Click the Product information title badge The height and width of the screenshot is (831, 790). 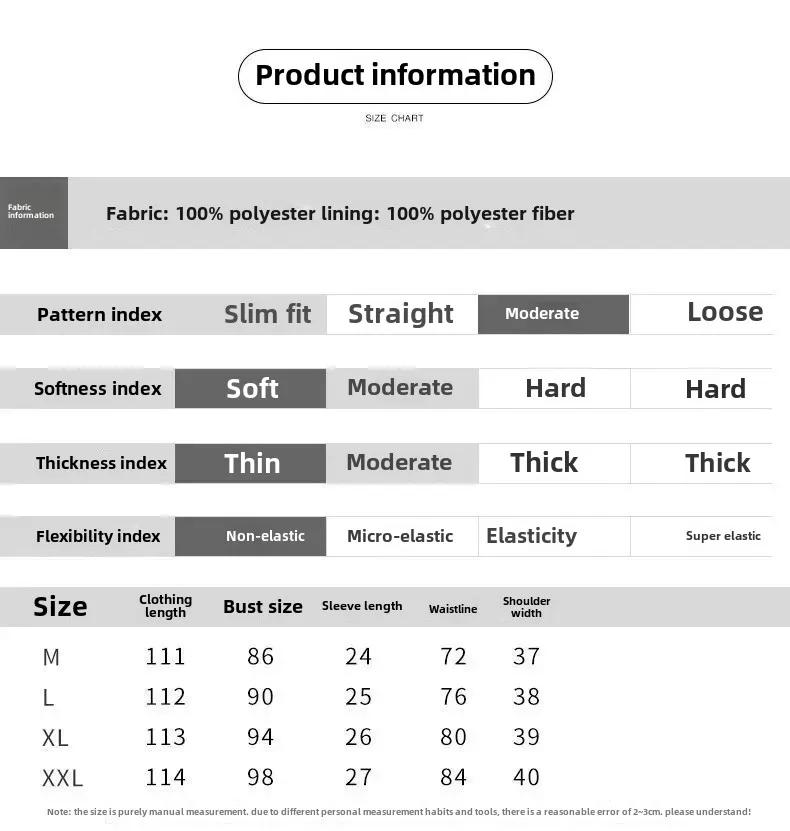[395, 76]
